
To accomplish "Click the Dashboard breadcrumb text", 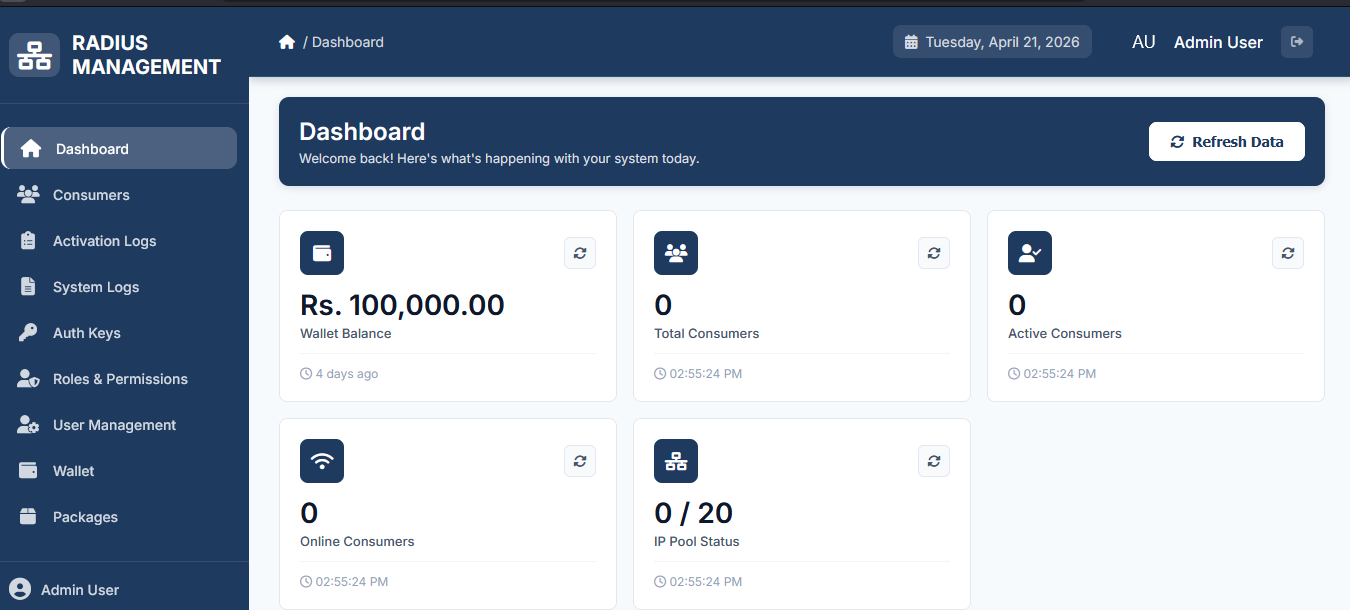I will 348,42.
